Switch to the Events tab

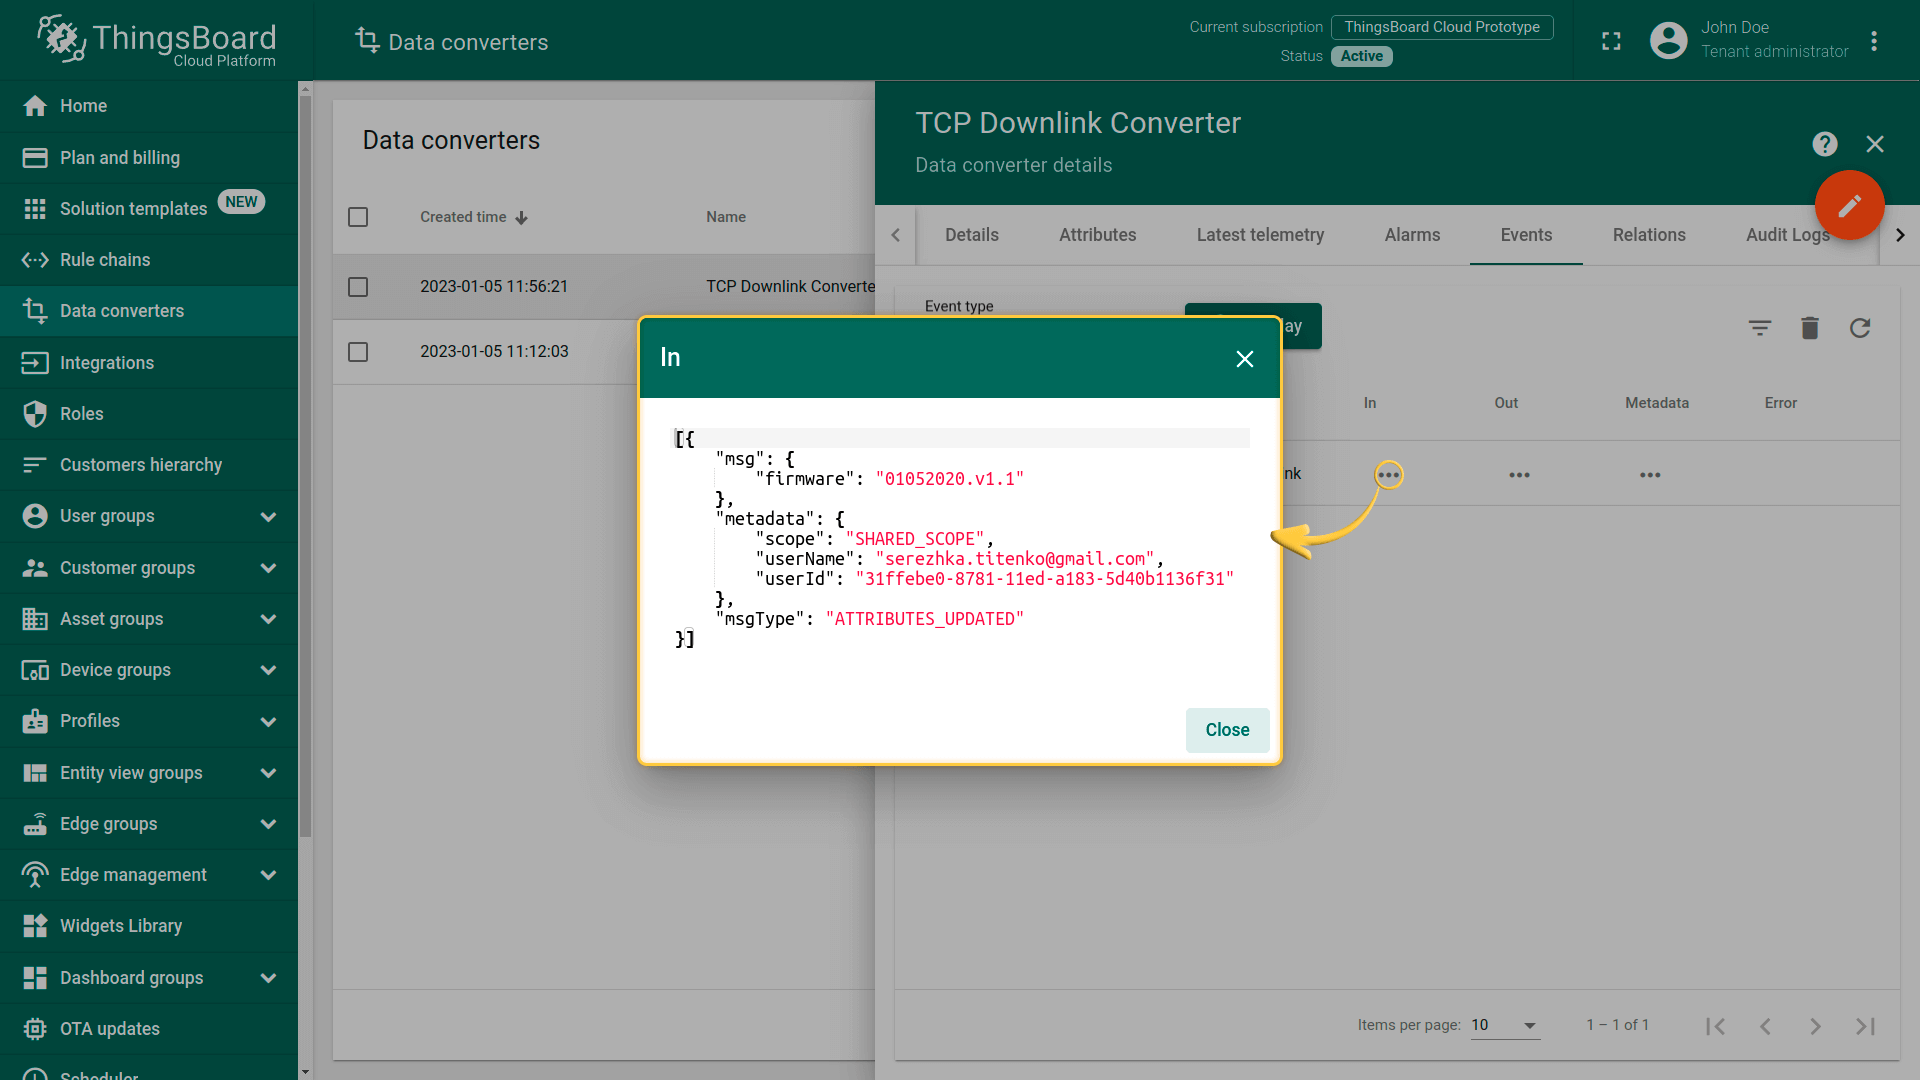coord(1526,235)
